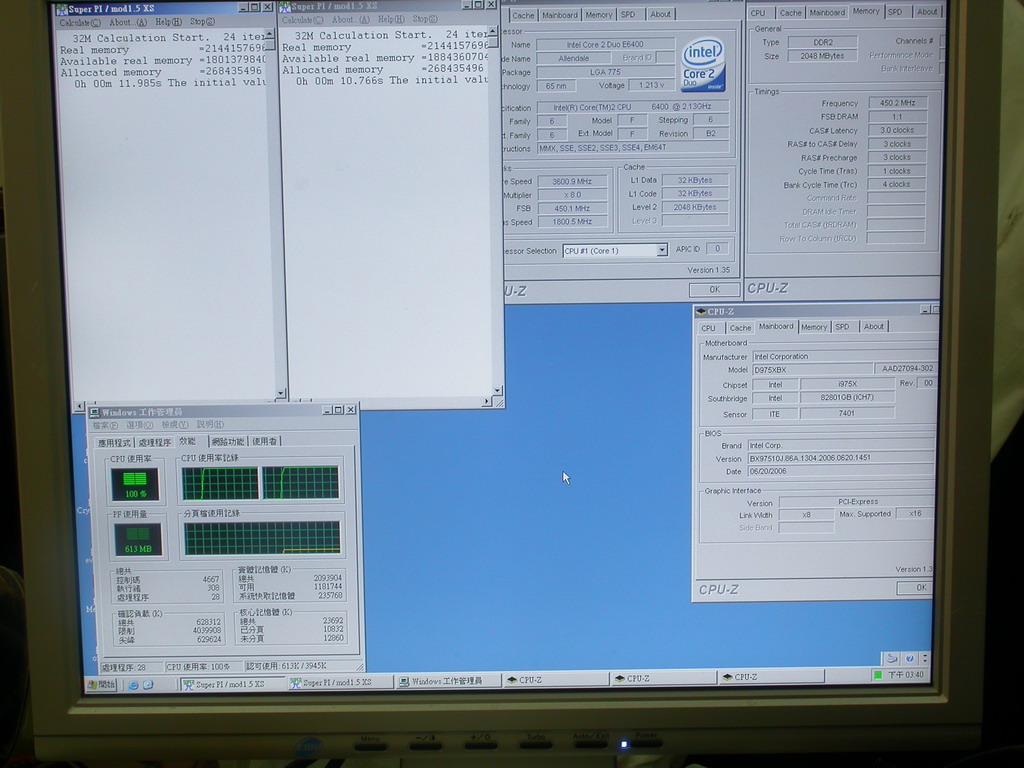The height and width of the screenshot is (768, 1024).
Task: Click Stop menu in left Super PI window
Action: click(202, 21)
